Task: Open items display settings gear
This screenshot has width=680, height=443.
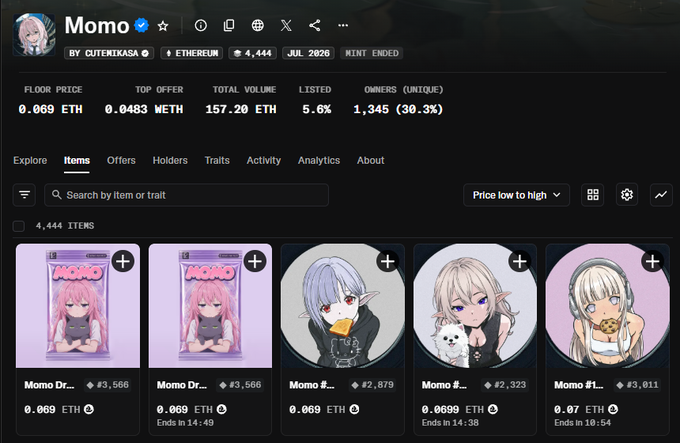Action: [x=627, y=195]
